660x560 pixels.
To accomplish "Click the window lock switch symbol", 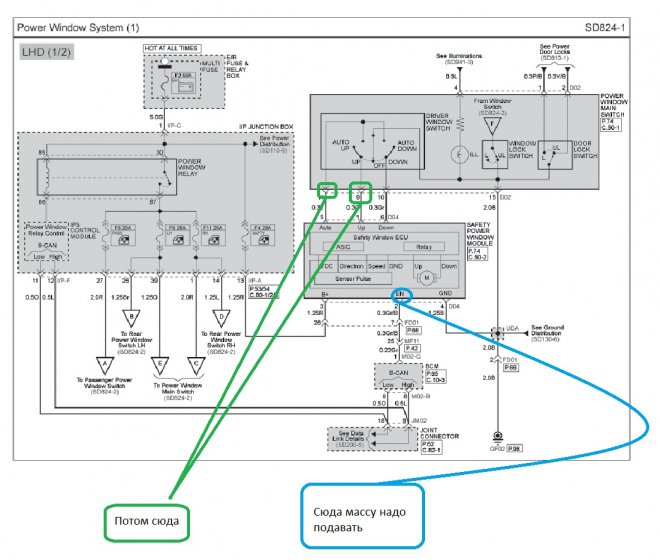I will click(x=495, y=155).
